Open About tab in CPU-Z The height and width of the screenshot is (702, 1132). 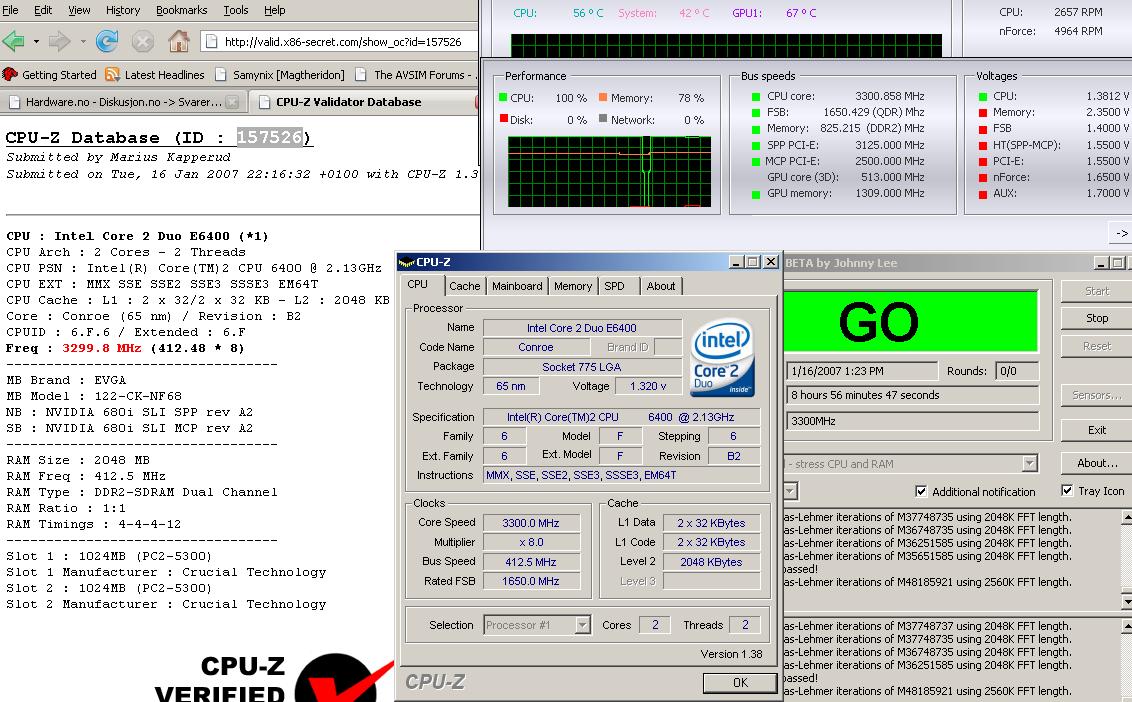[661, 286]
